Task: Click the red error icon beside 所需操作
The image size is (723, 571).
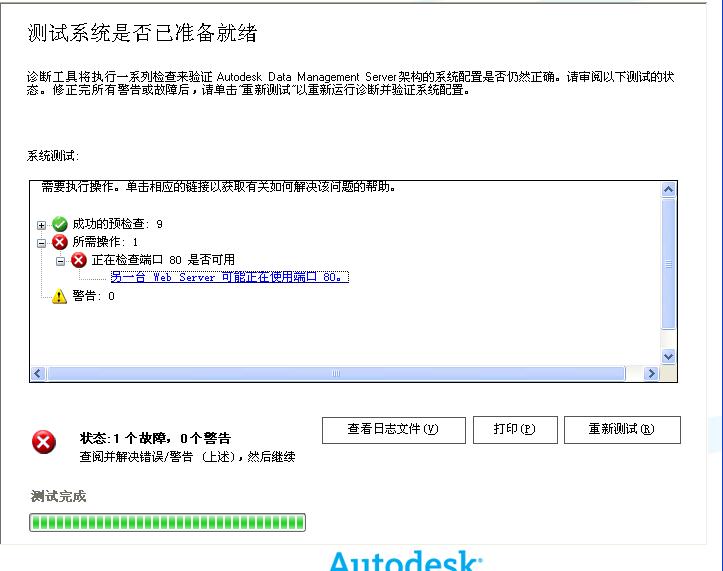Action: point(60,242)
